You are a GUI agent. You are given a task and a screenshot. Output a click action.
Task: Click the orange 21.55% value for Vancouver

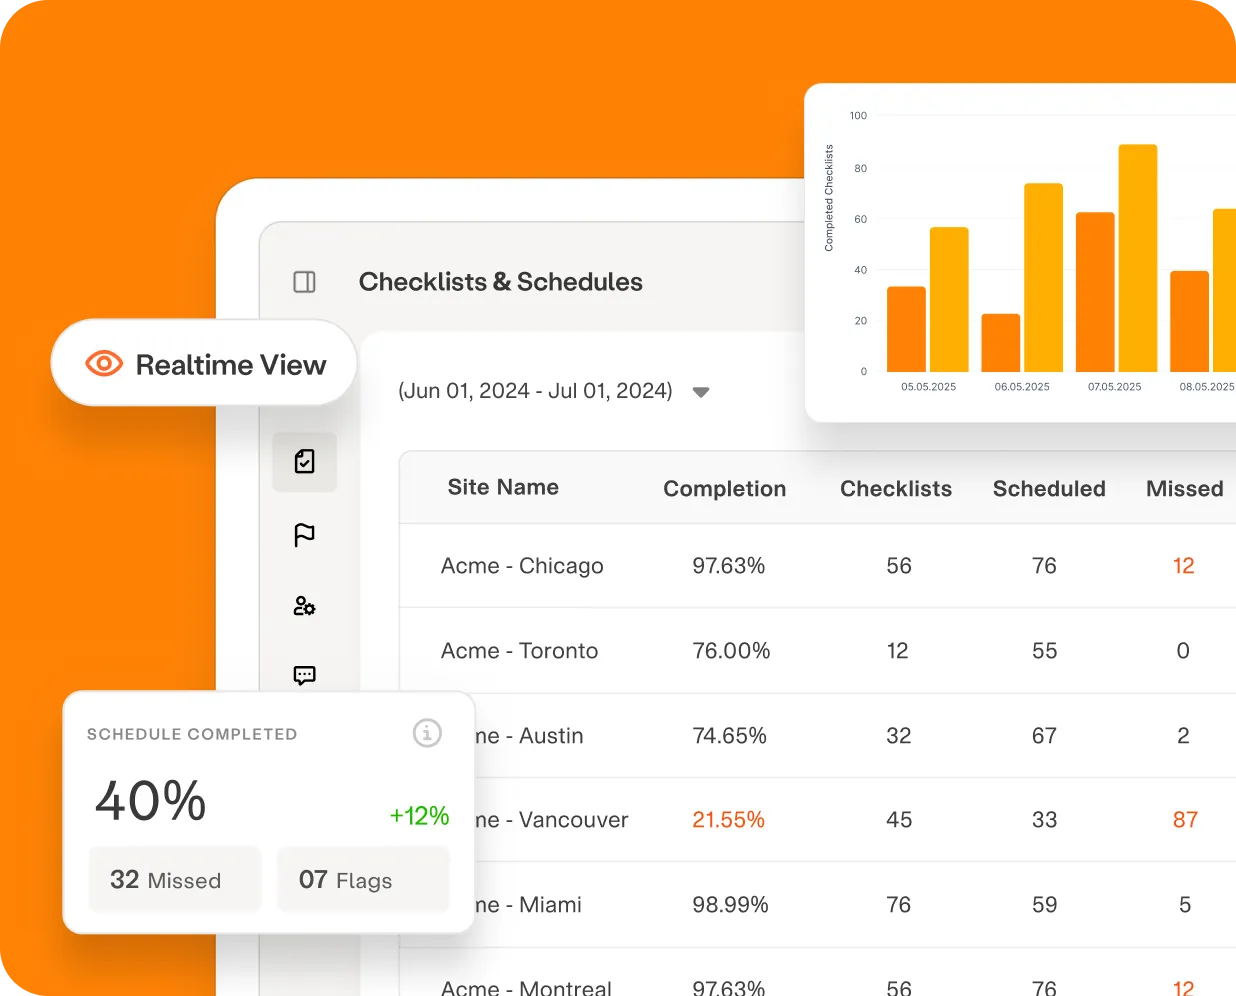click(x=729, y=819)
